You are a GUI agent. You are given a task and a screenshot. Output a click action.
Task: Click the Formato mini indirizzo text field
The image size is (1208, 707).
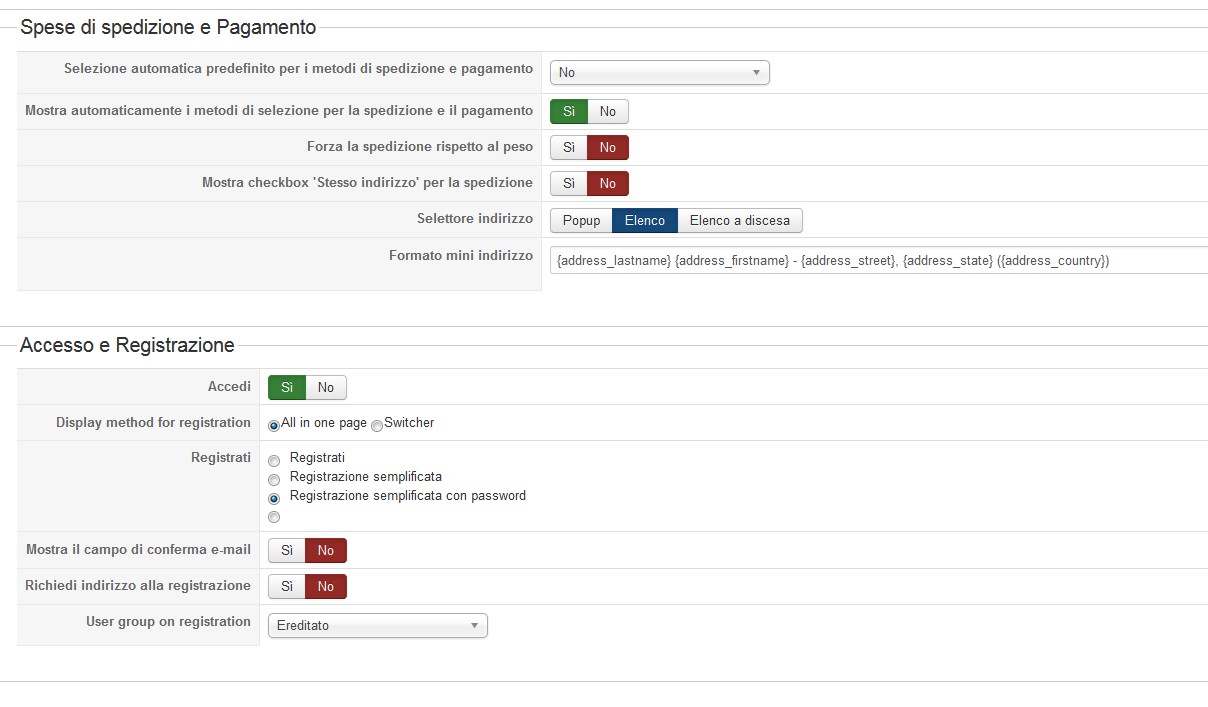[878, 260]
